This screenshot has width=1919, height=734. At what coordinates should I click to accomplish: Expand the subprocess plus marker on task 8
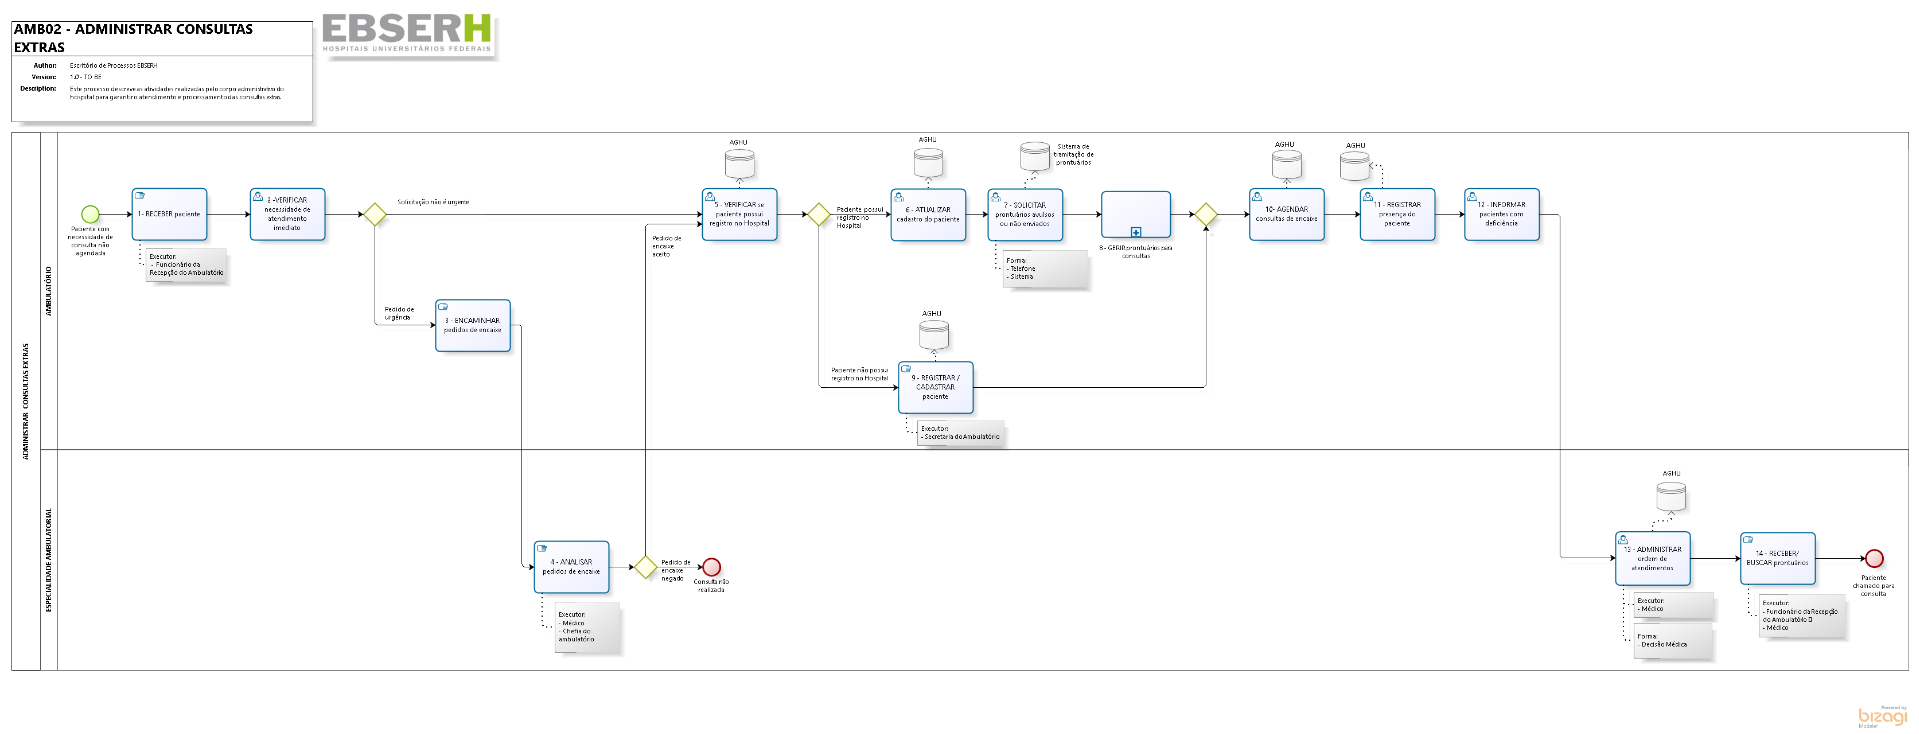(x=1136, y=232)
